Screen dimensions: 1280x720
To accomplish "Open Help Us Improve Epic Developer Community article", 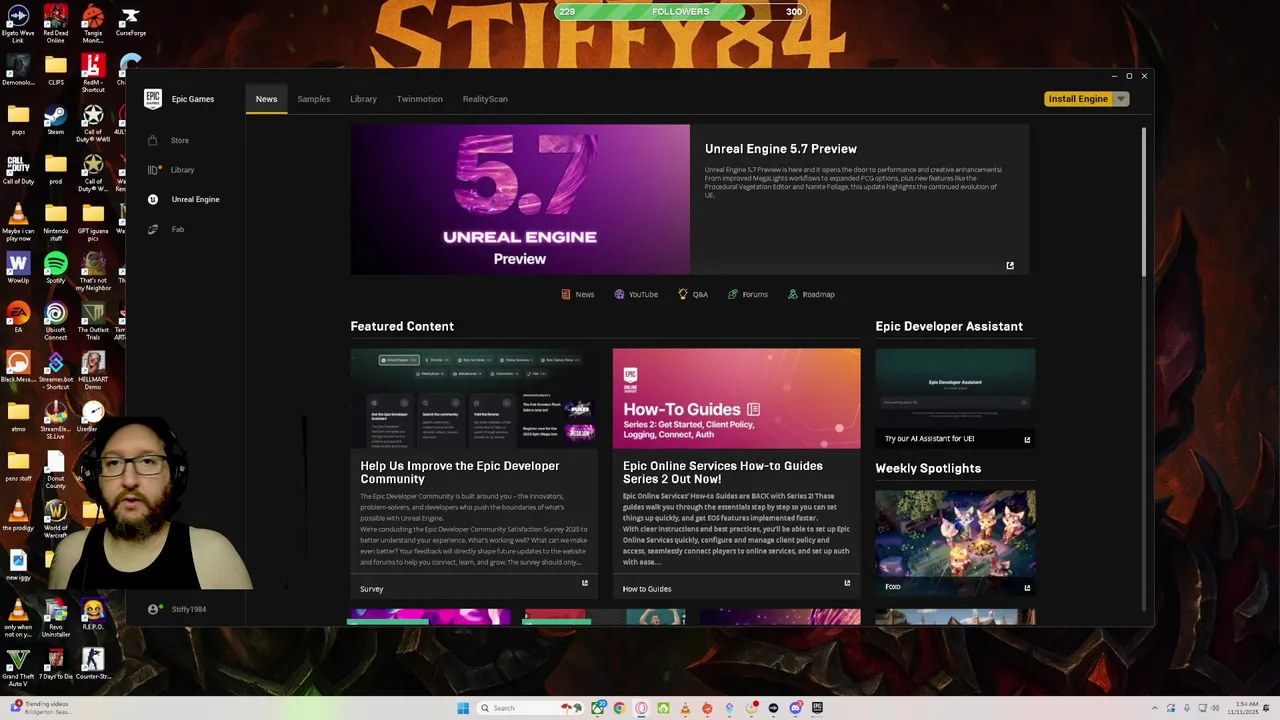I will tap(460, 472).
